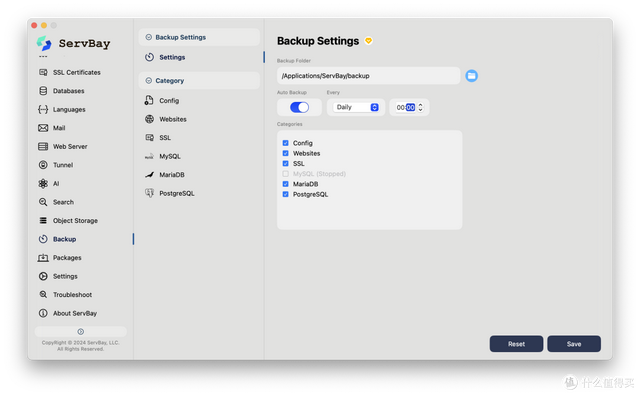Screen dimensions: 640x396
Task: Open the Packages icon
Action: 43,258
